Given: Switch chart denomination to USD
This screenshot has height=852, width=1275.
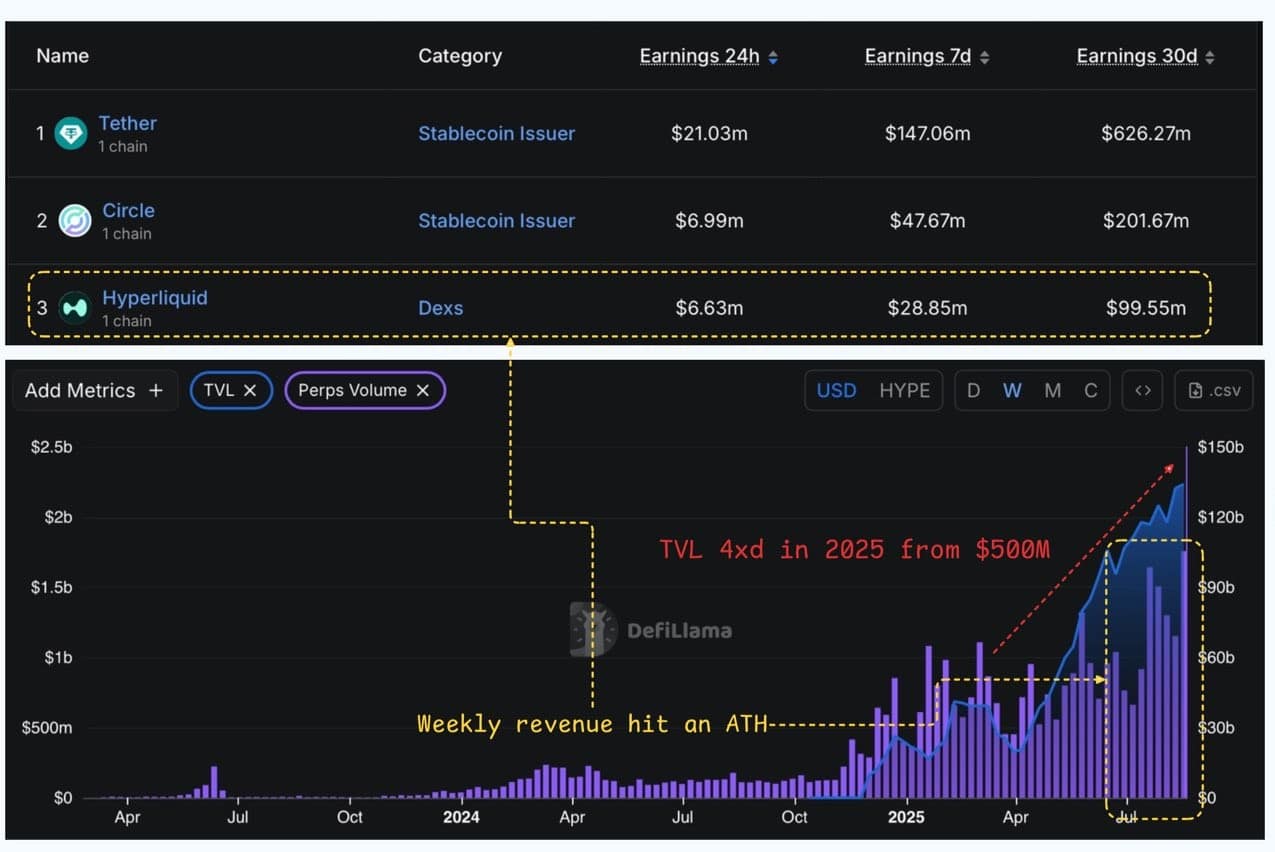Looking at the screenshot, I should coord(836,390).
